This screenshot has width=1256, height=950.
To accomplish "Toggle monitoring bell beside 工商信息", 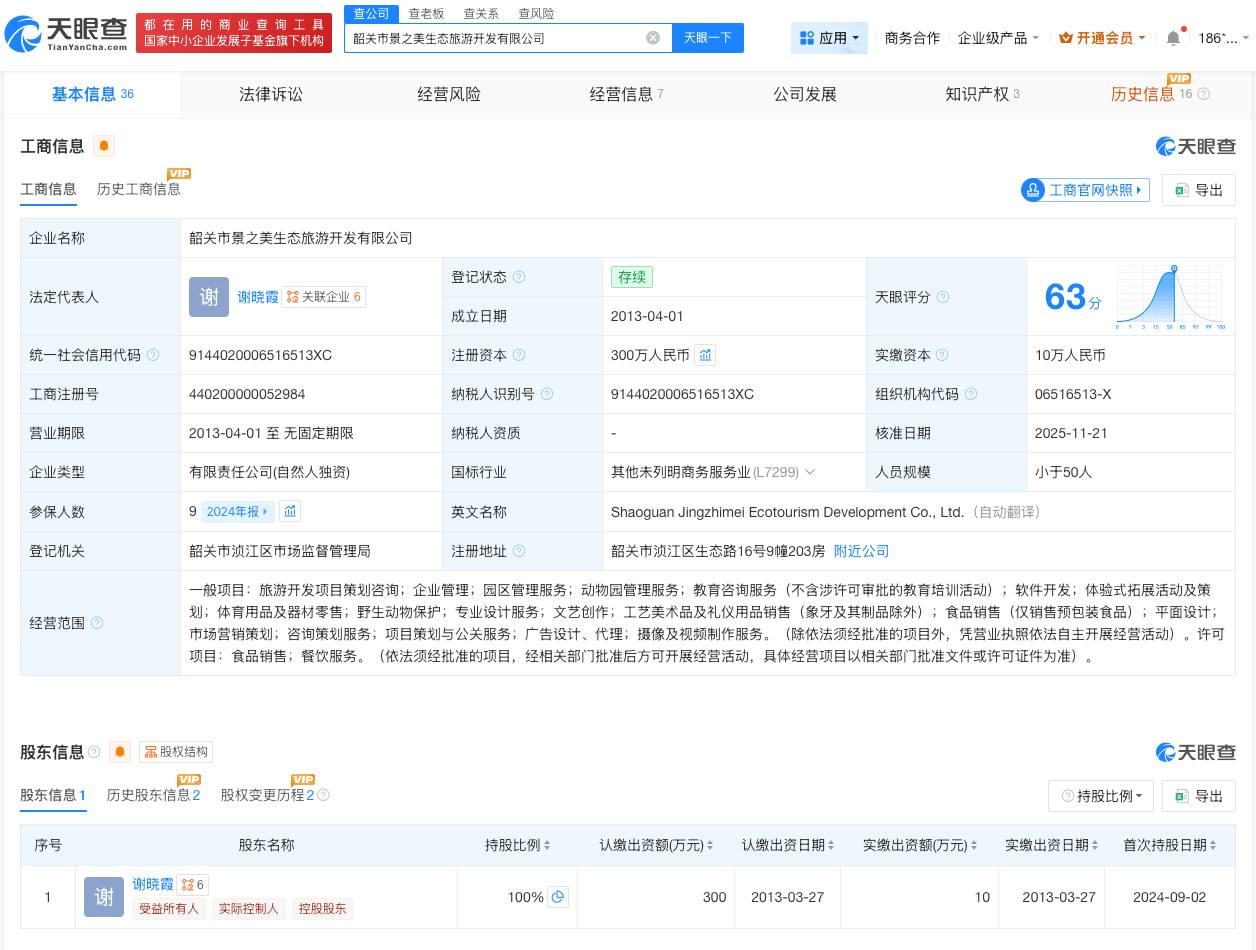I will point(104,146).
